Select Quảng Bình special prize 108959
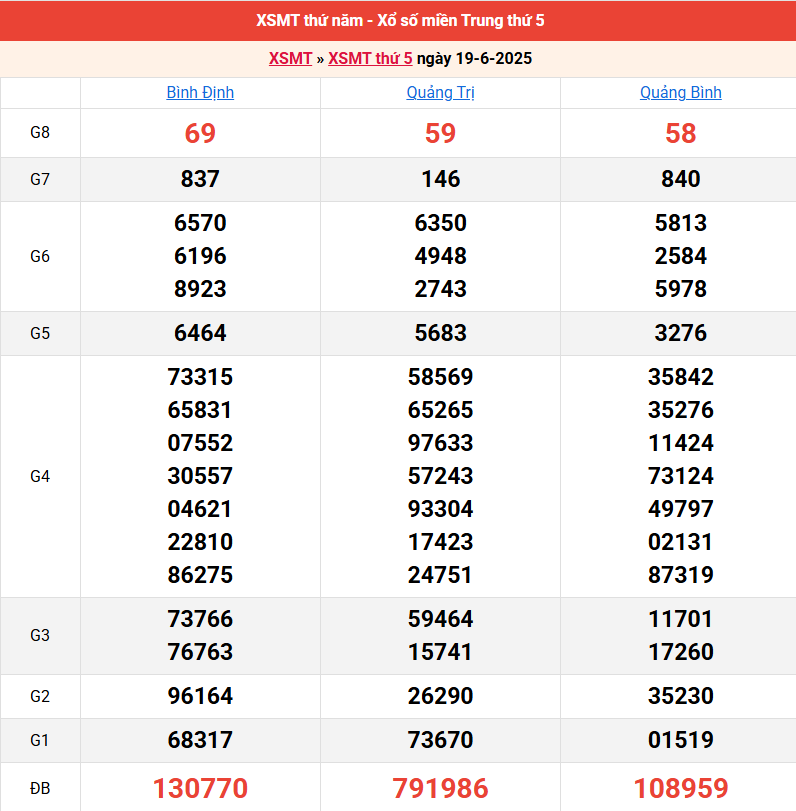This screenshot has width=796, height=811. pyautogui.click(x=680, y=788)
